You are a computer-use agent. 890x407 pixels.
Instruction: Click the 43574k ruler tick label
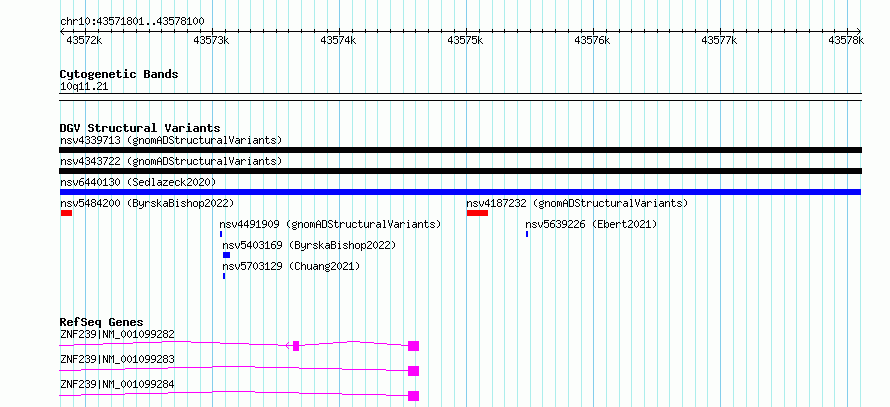pos(338,40)
